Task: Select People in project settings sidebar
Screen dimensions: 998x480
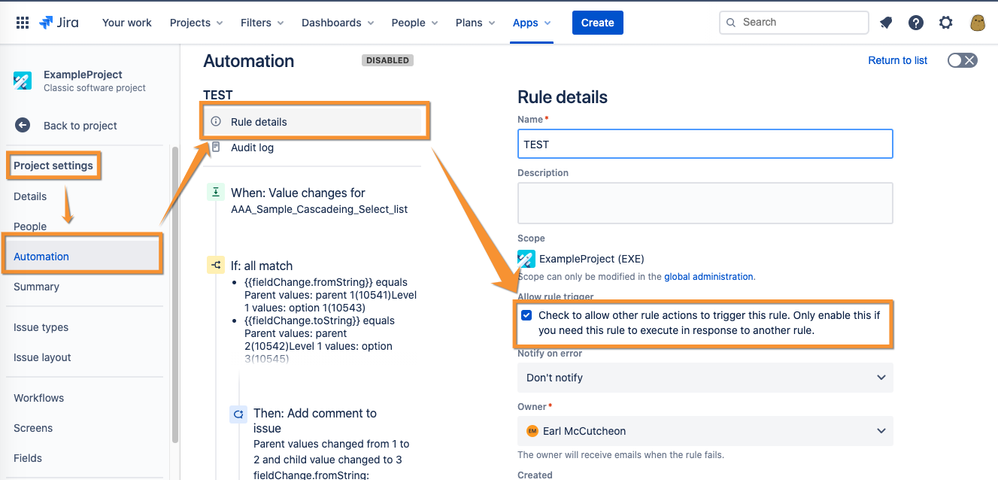Action: click(30, 226)
